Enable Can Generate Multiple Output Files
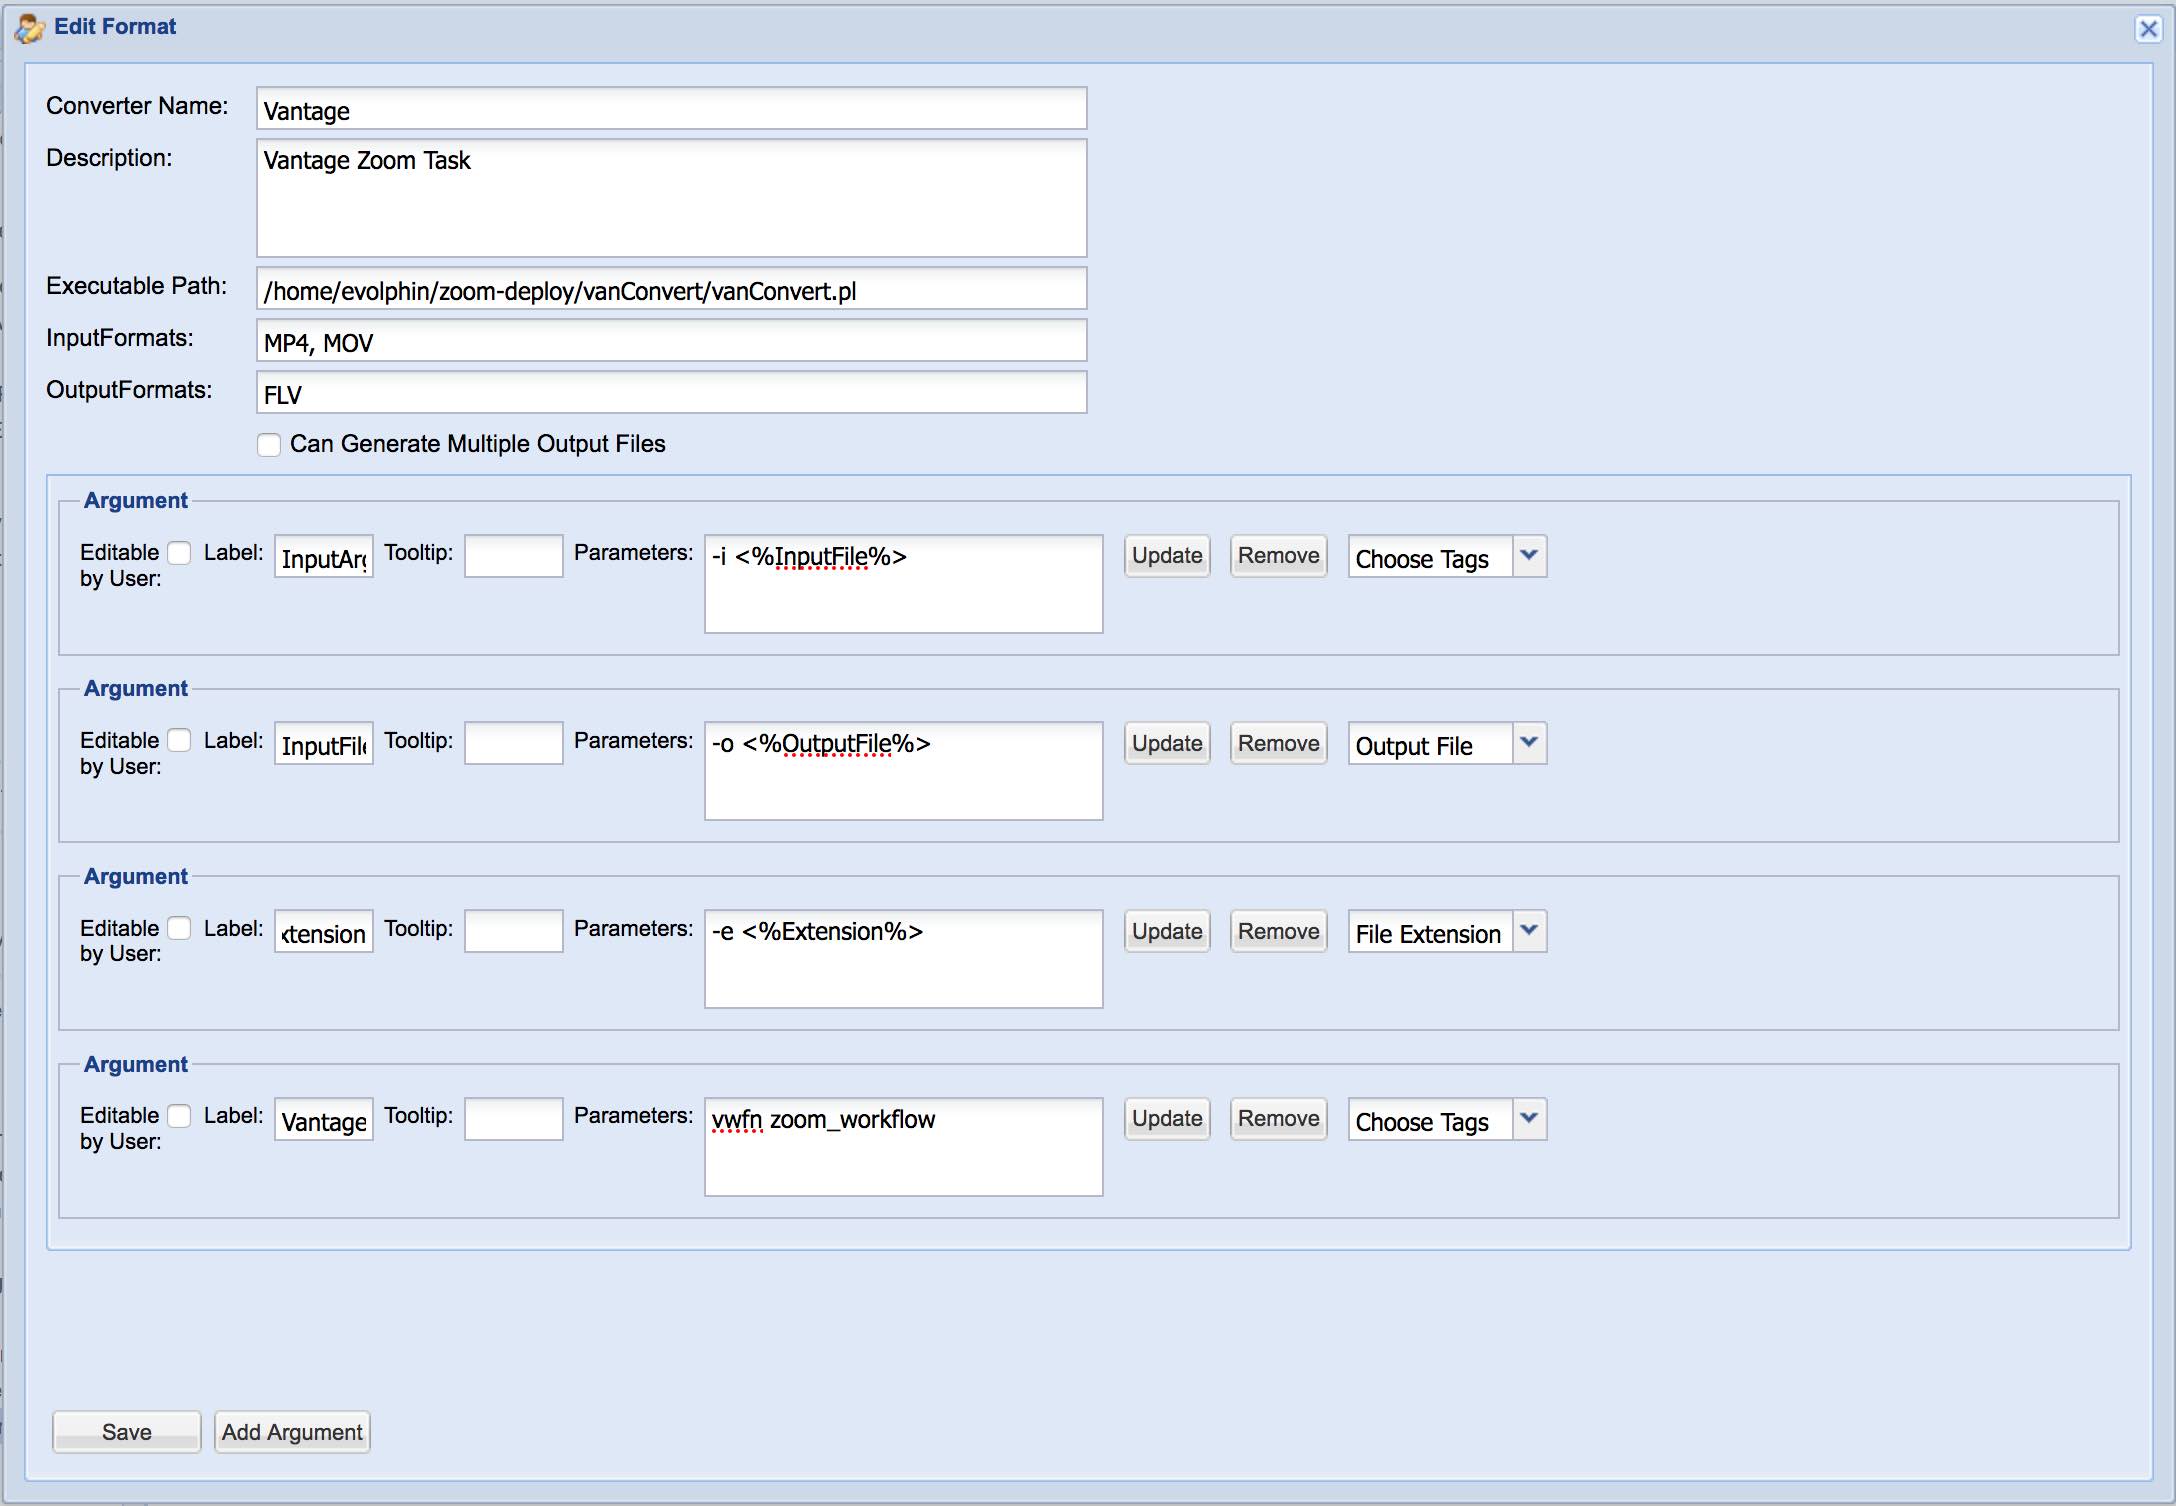2176x1506 pixels. tap(269, 445)
